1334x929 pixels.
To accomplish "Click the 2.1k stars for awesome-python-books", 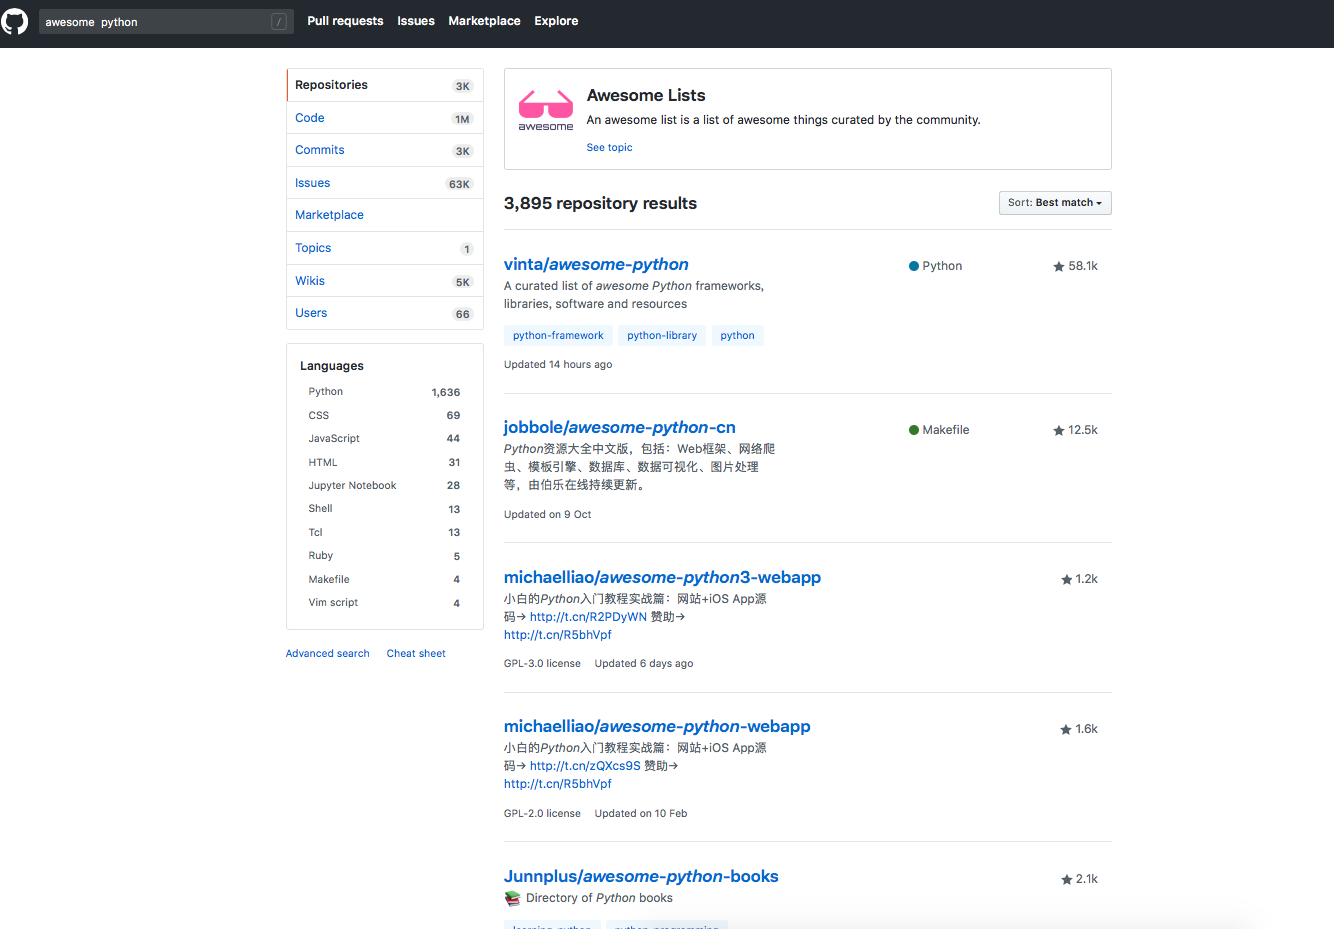I will [1079, 879].
